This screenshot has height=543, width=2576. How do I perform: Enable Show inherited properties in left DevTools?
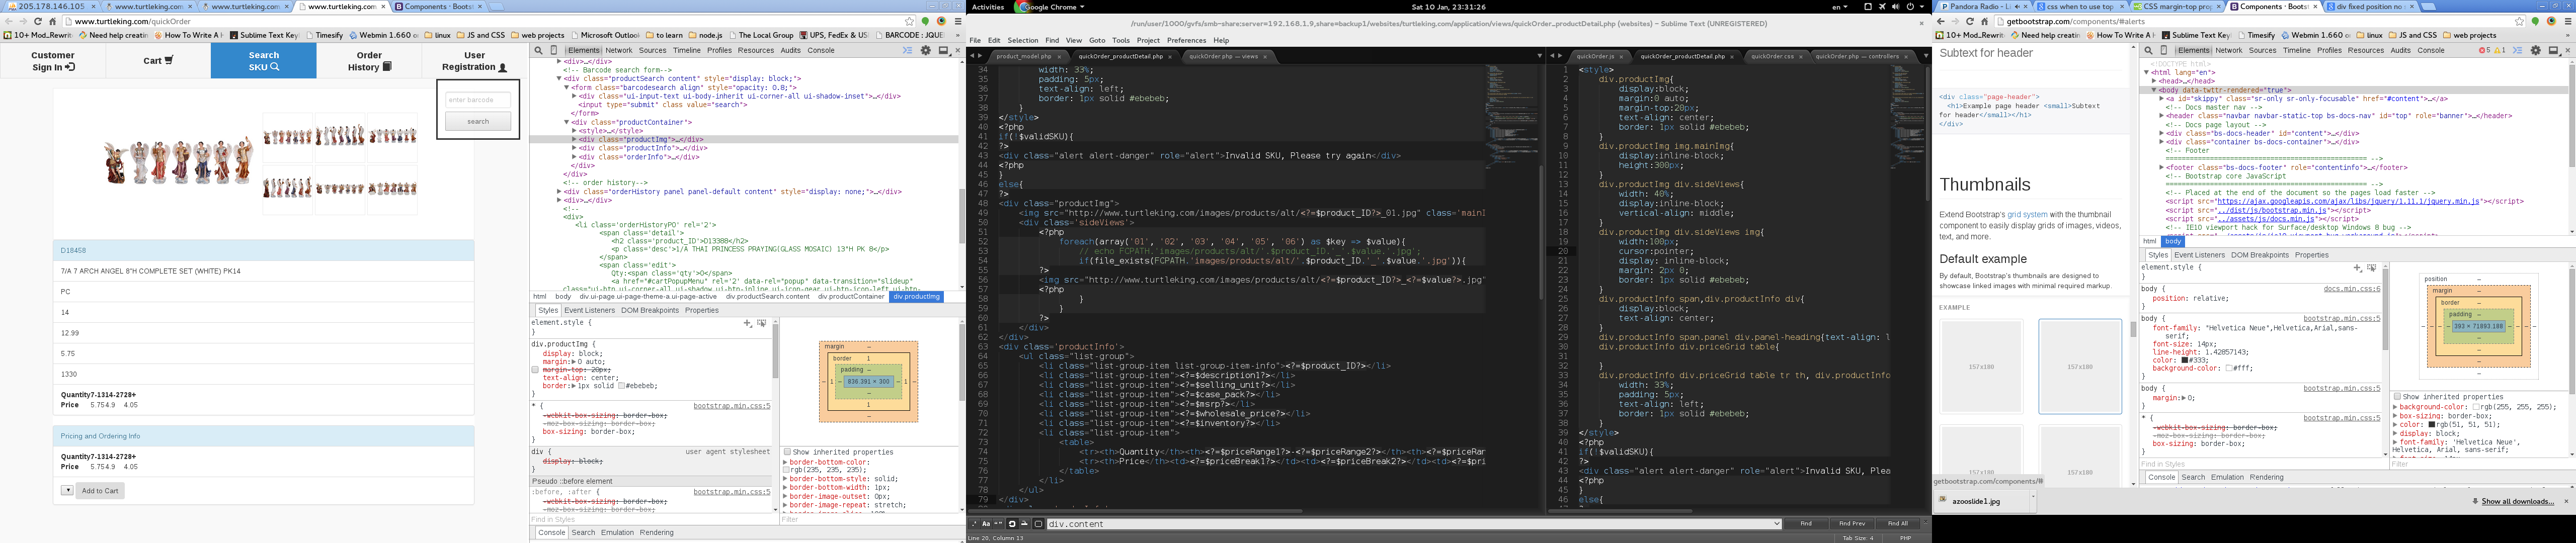point(788,452)
